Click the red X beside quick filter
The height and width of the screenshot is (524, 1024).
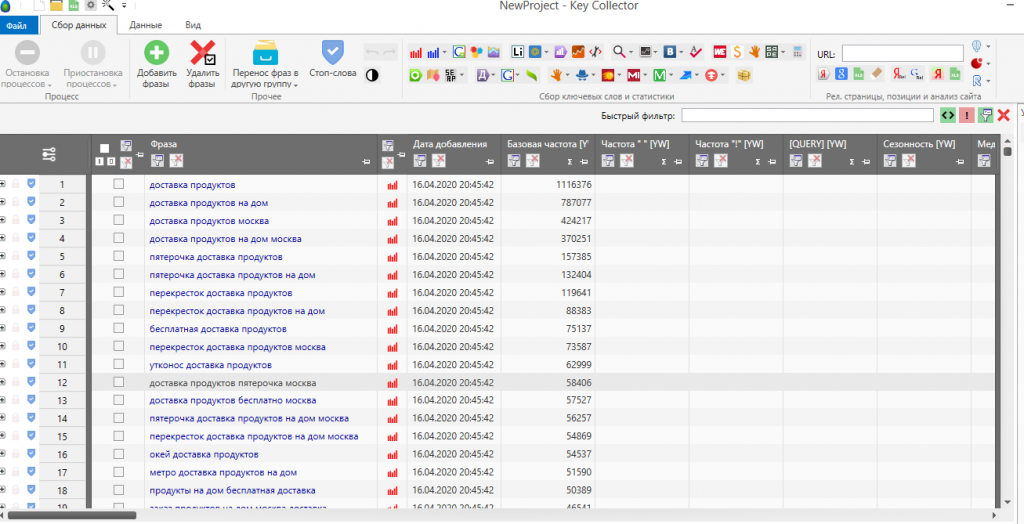click(1003, 116)
